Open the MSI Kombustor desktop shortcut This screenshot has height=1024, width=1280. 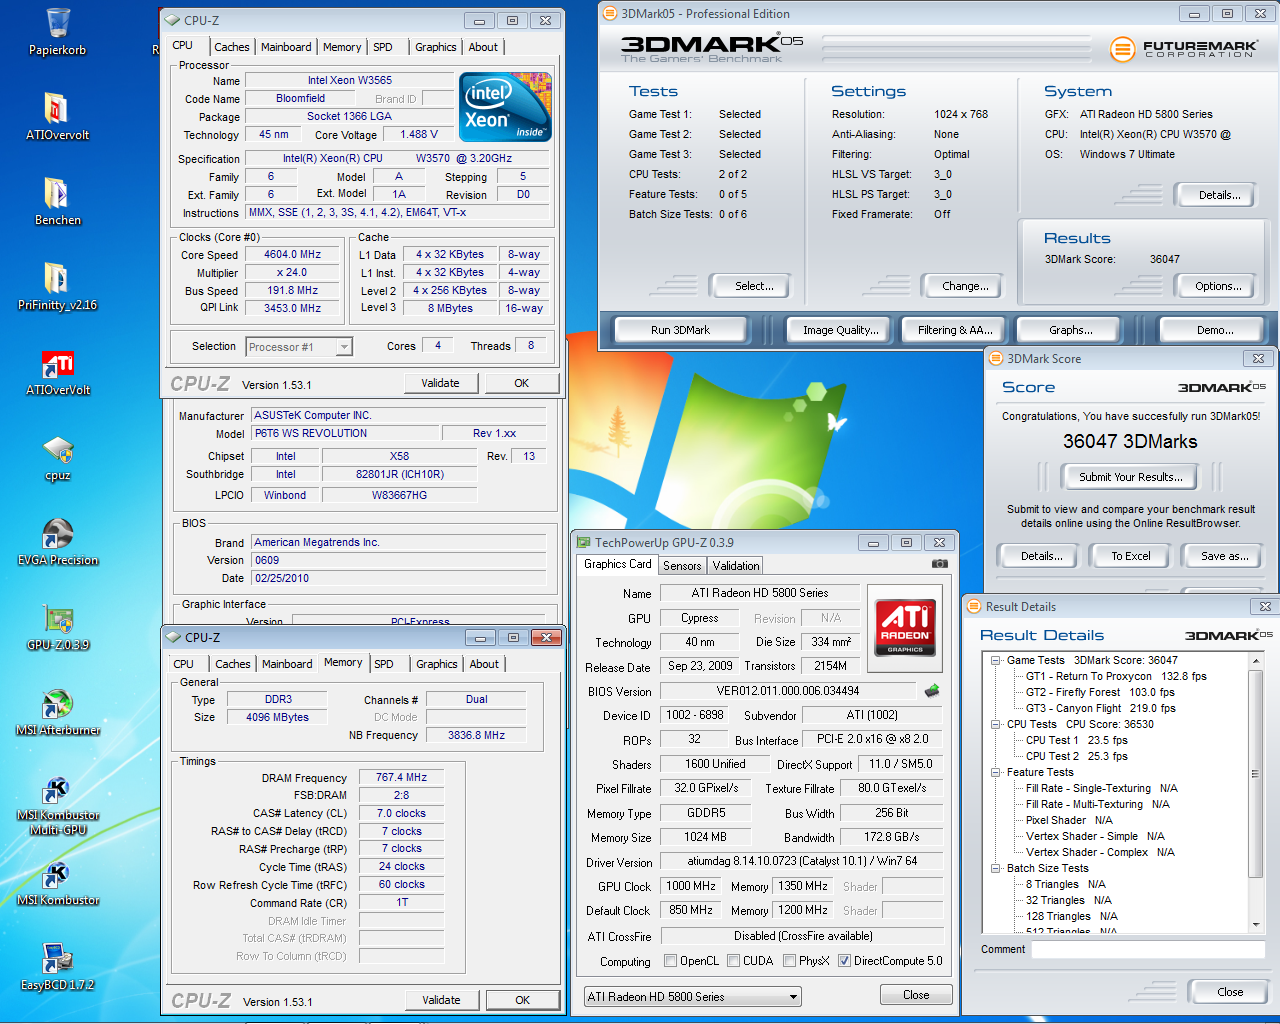tap(58, 883)
